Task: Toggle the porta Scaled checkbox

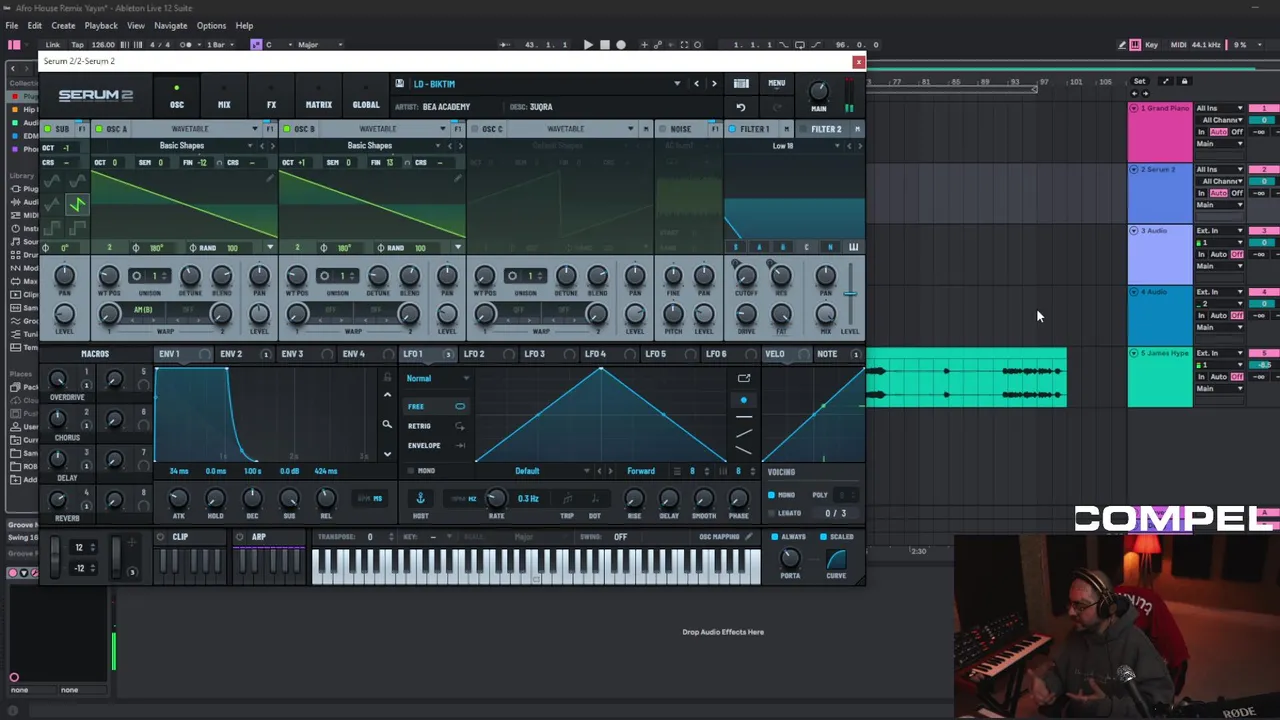Action: (823, 537)
